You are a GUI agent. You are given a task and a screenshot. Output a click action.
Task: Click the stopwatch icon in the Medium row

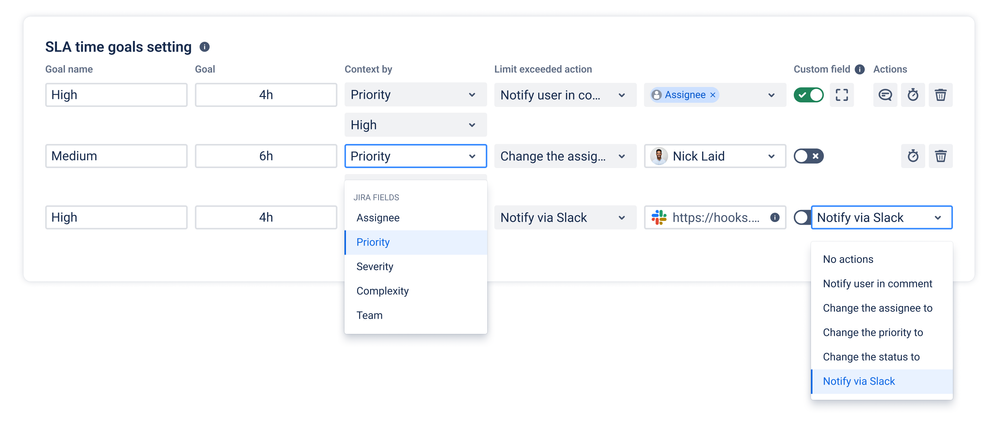(913, 156)
